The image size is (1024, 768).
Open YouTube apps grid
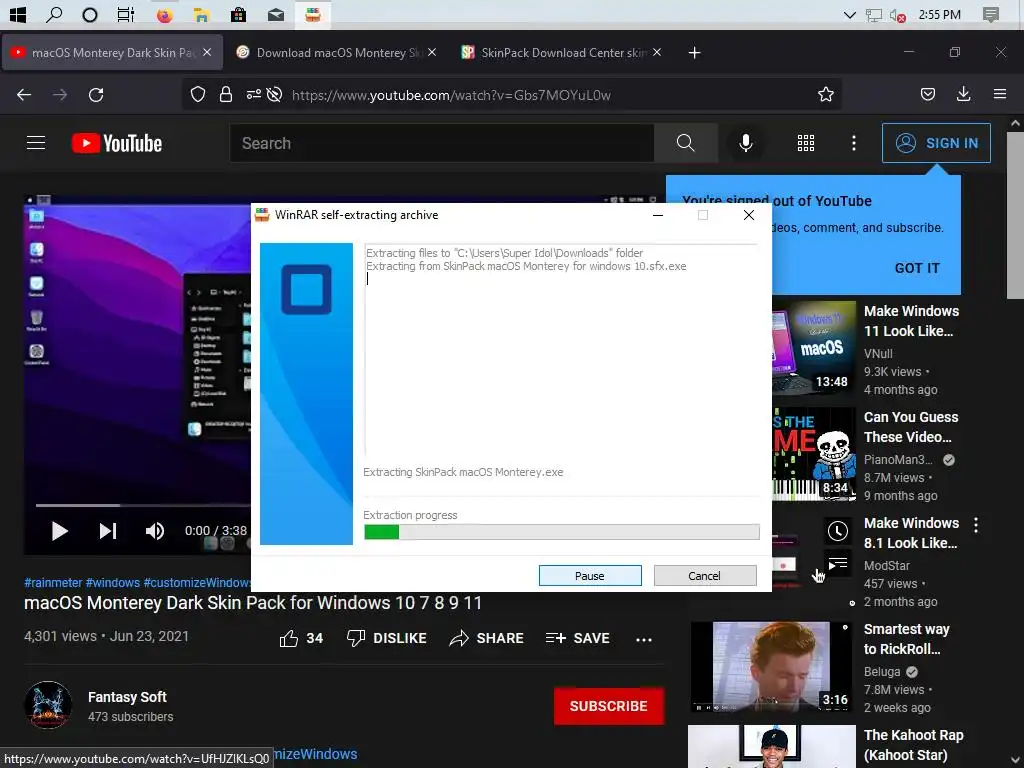tap(806, 143)
